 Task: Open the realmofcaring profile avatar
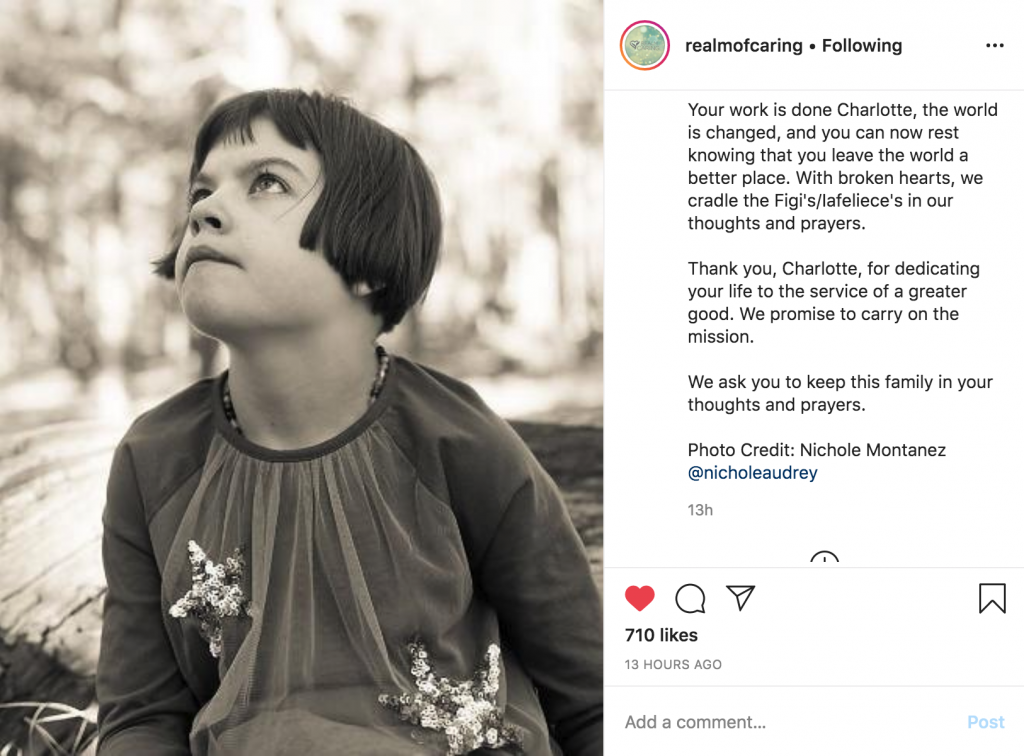click(x=645, y=46)
